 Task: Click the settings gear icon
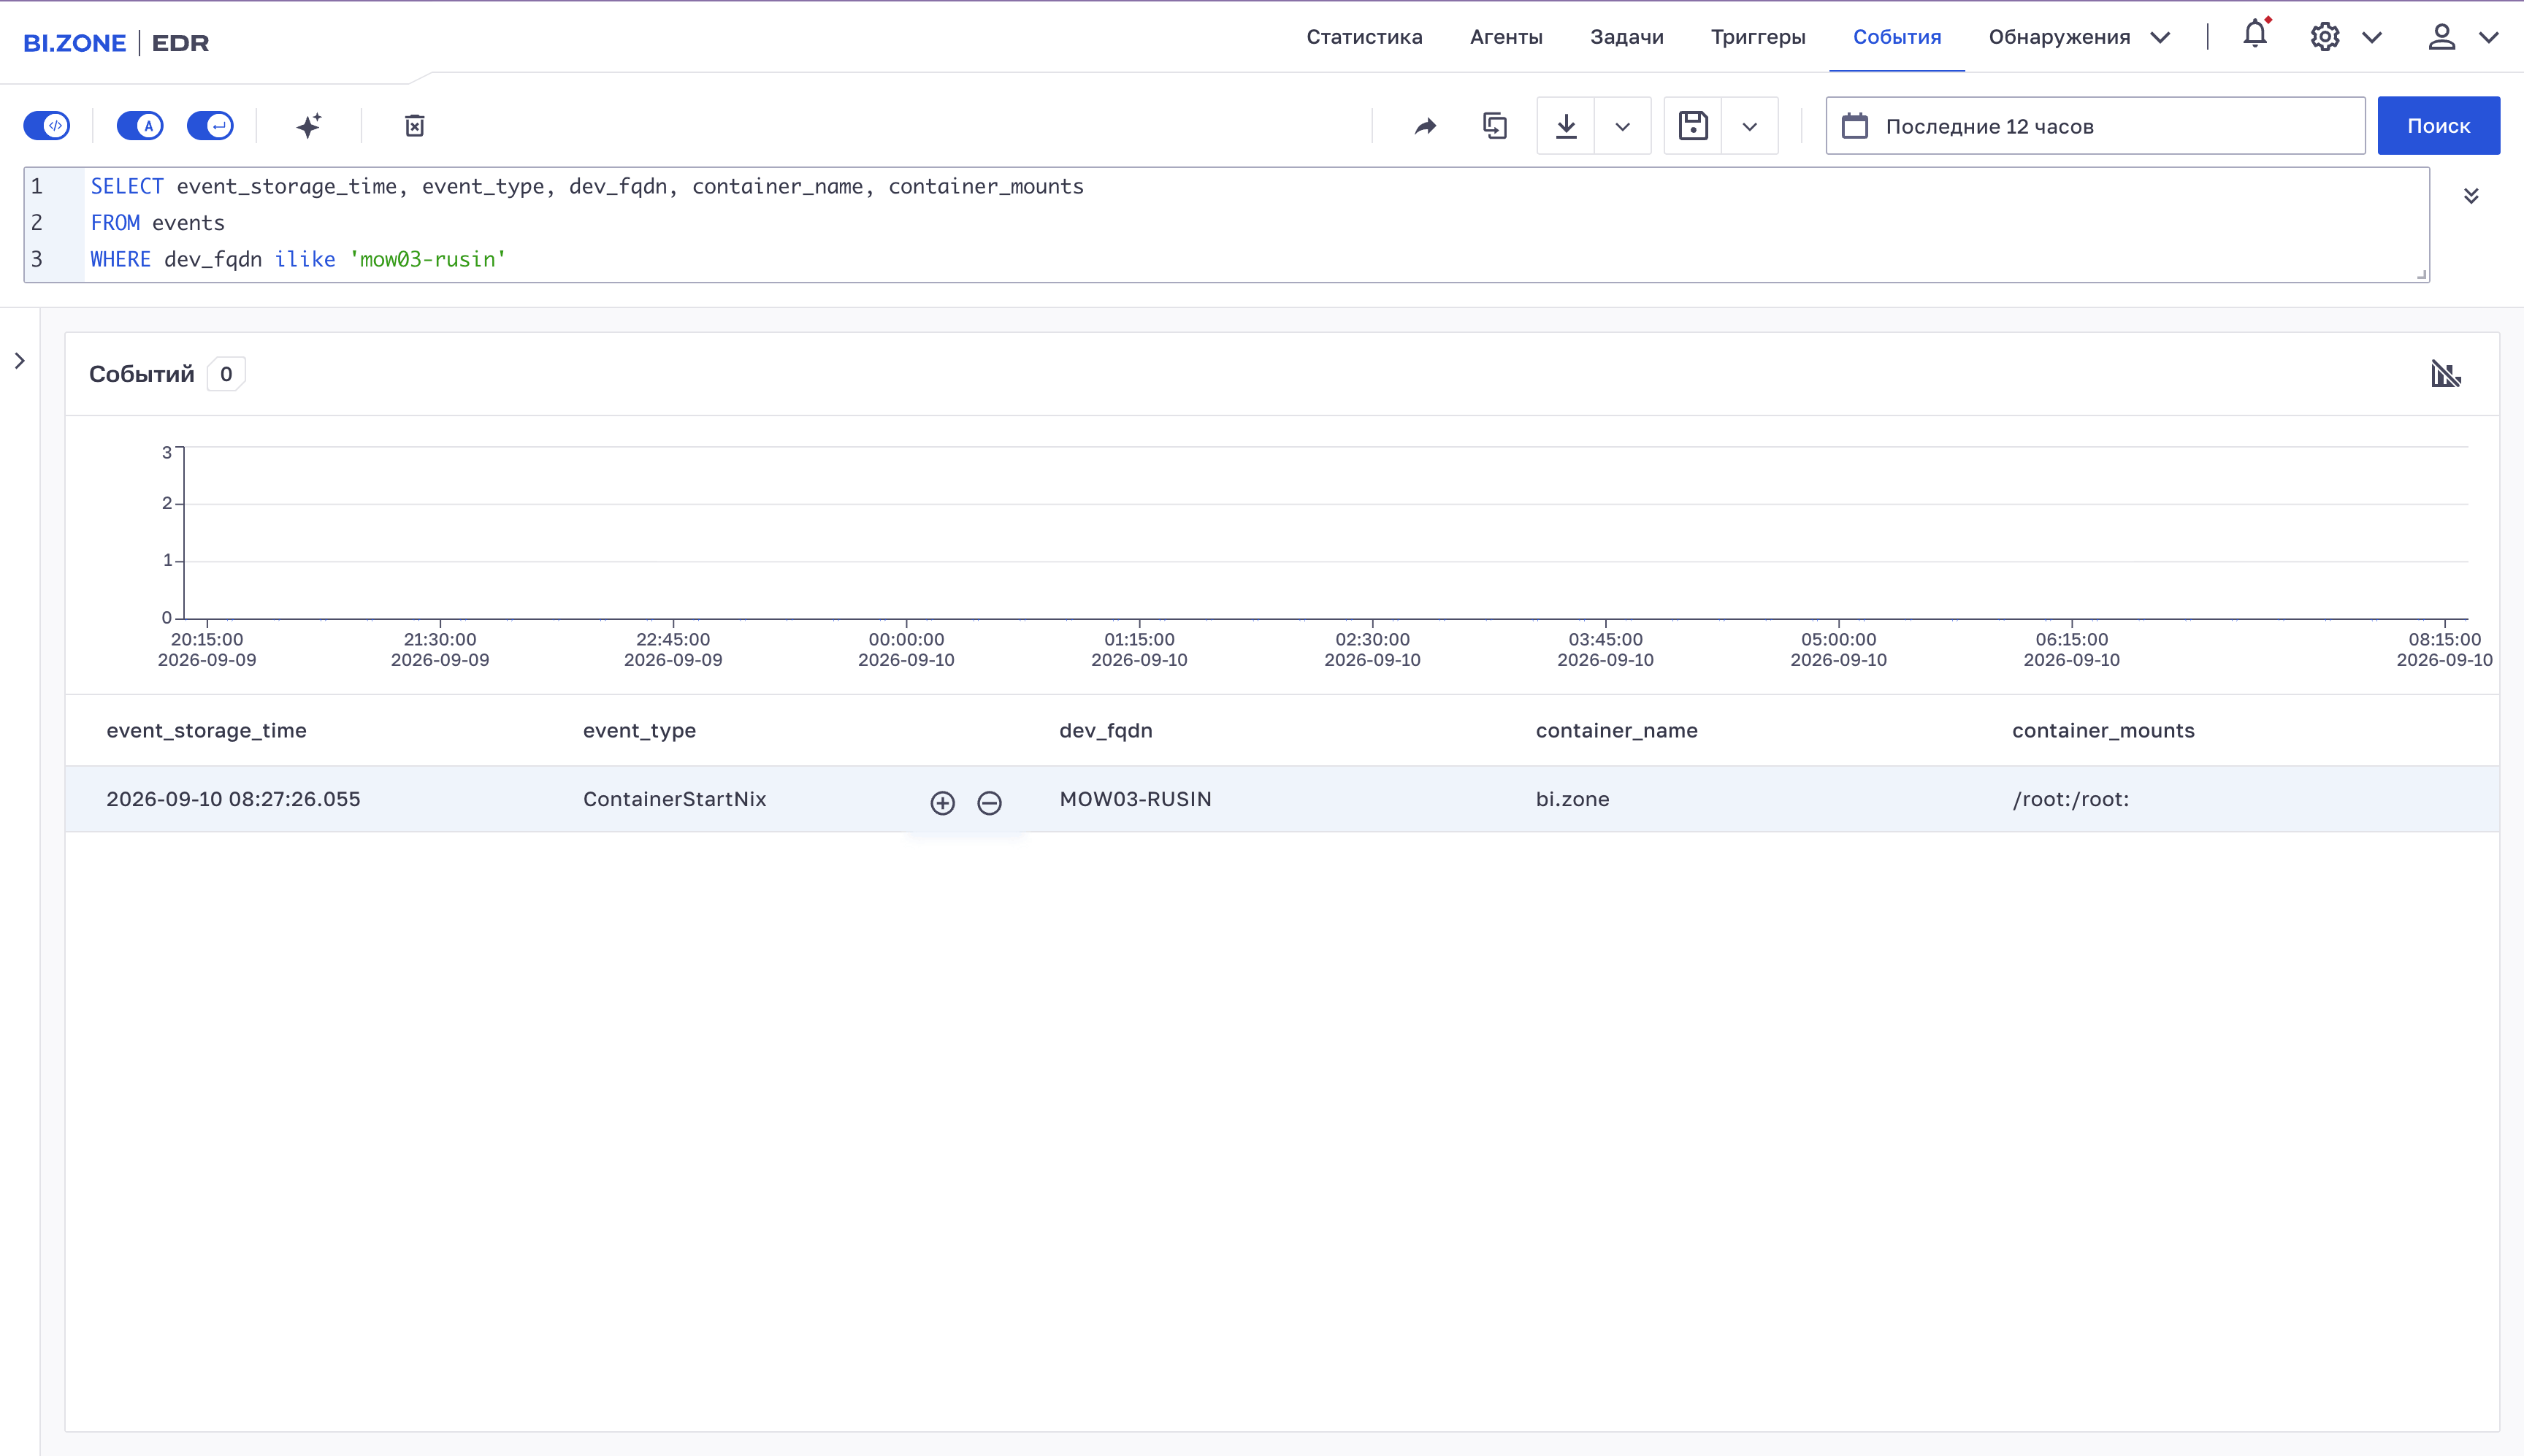point(2325,37)
